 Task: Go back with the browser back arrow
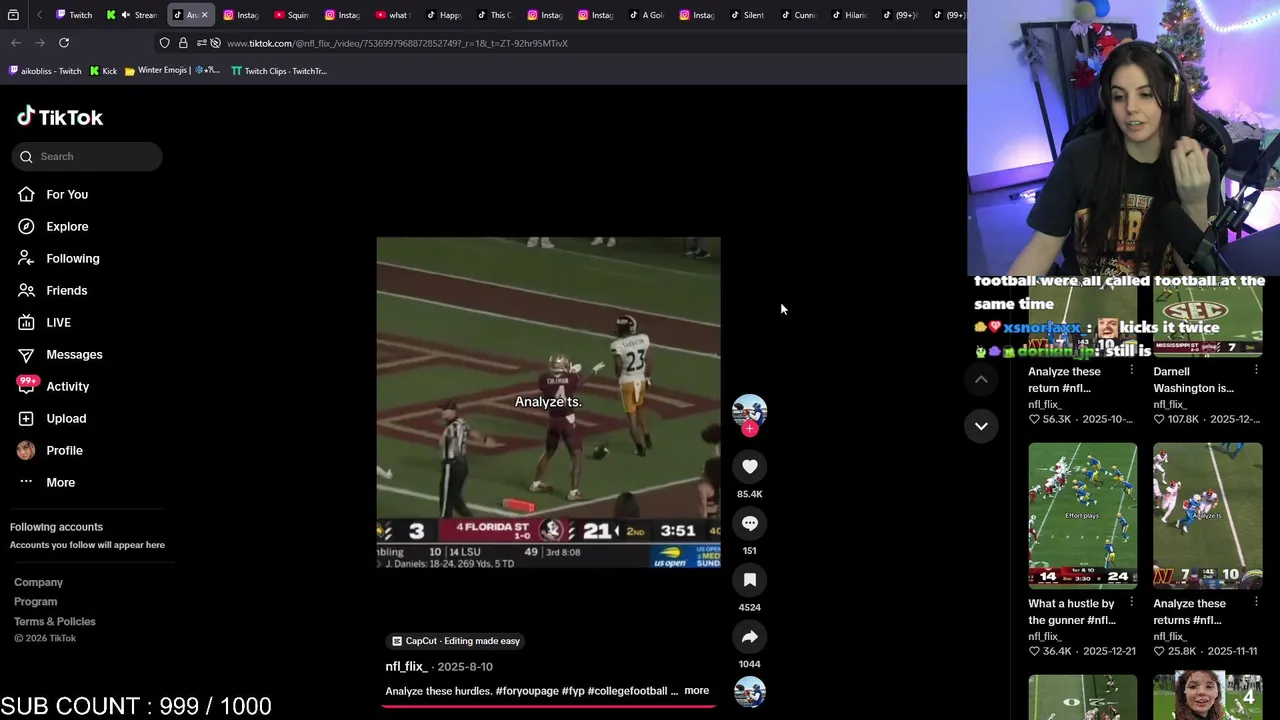(x=16, y=43)
